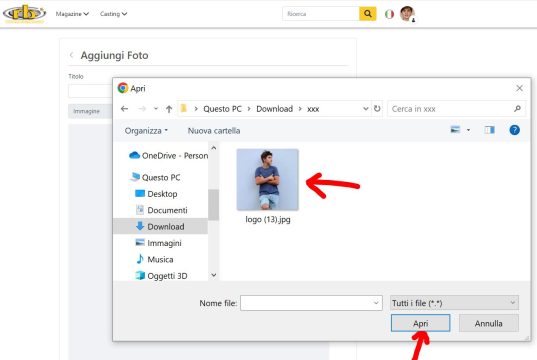Click Questo PC in the address path
This screenshot has width=537, height=360.
[222, 109]
